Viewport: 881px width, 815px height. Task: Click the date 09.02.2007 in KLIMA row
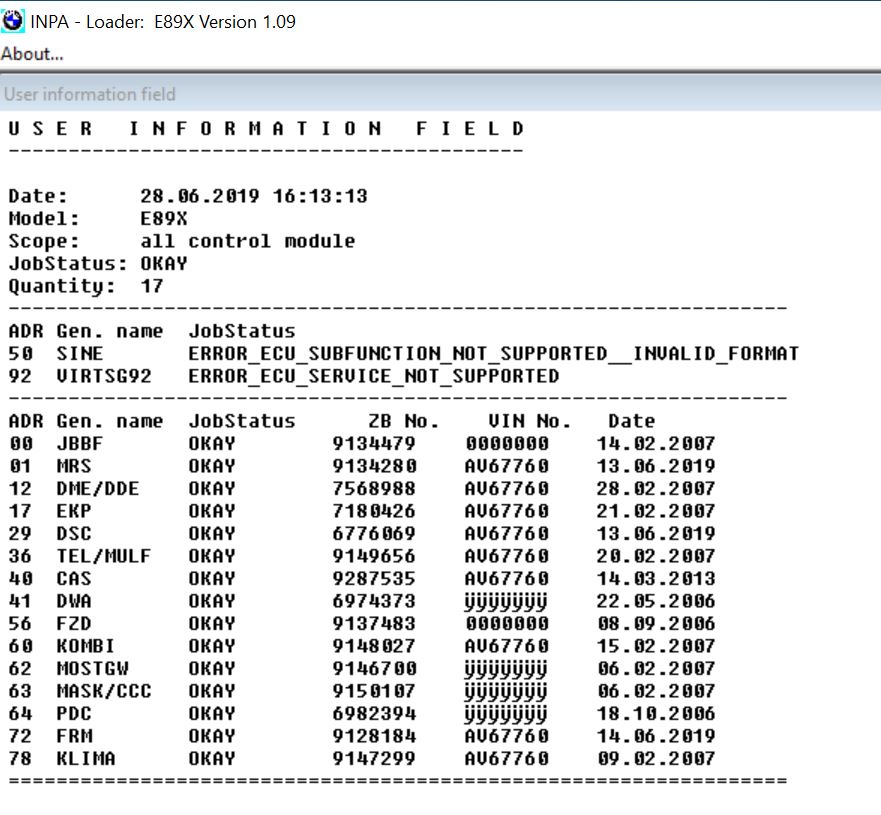click(656, 758)
